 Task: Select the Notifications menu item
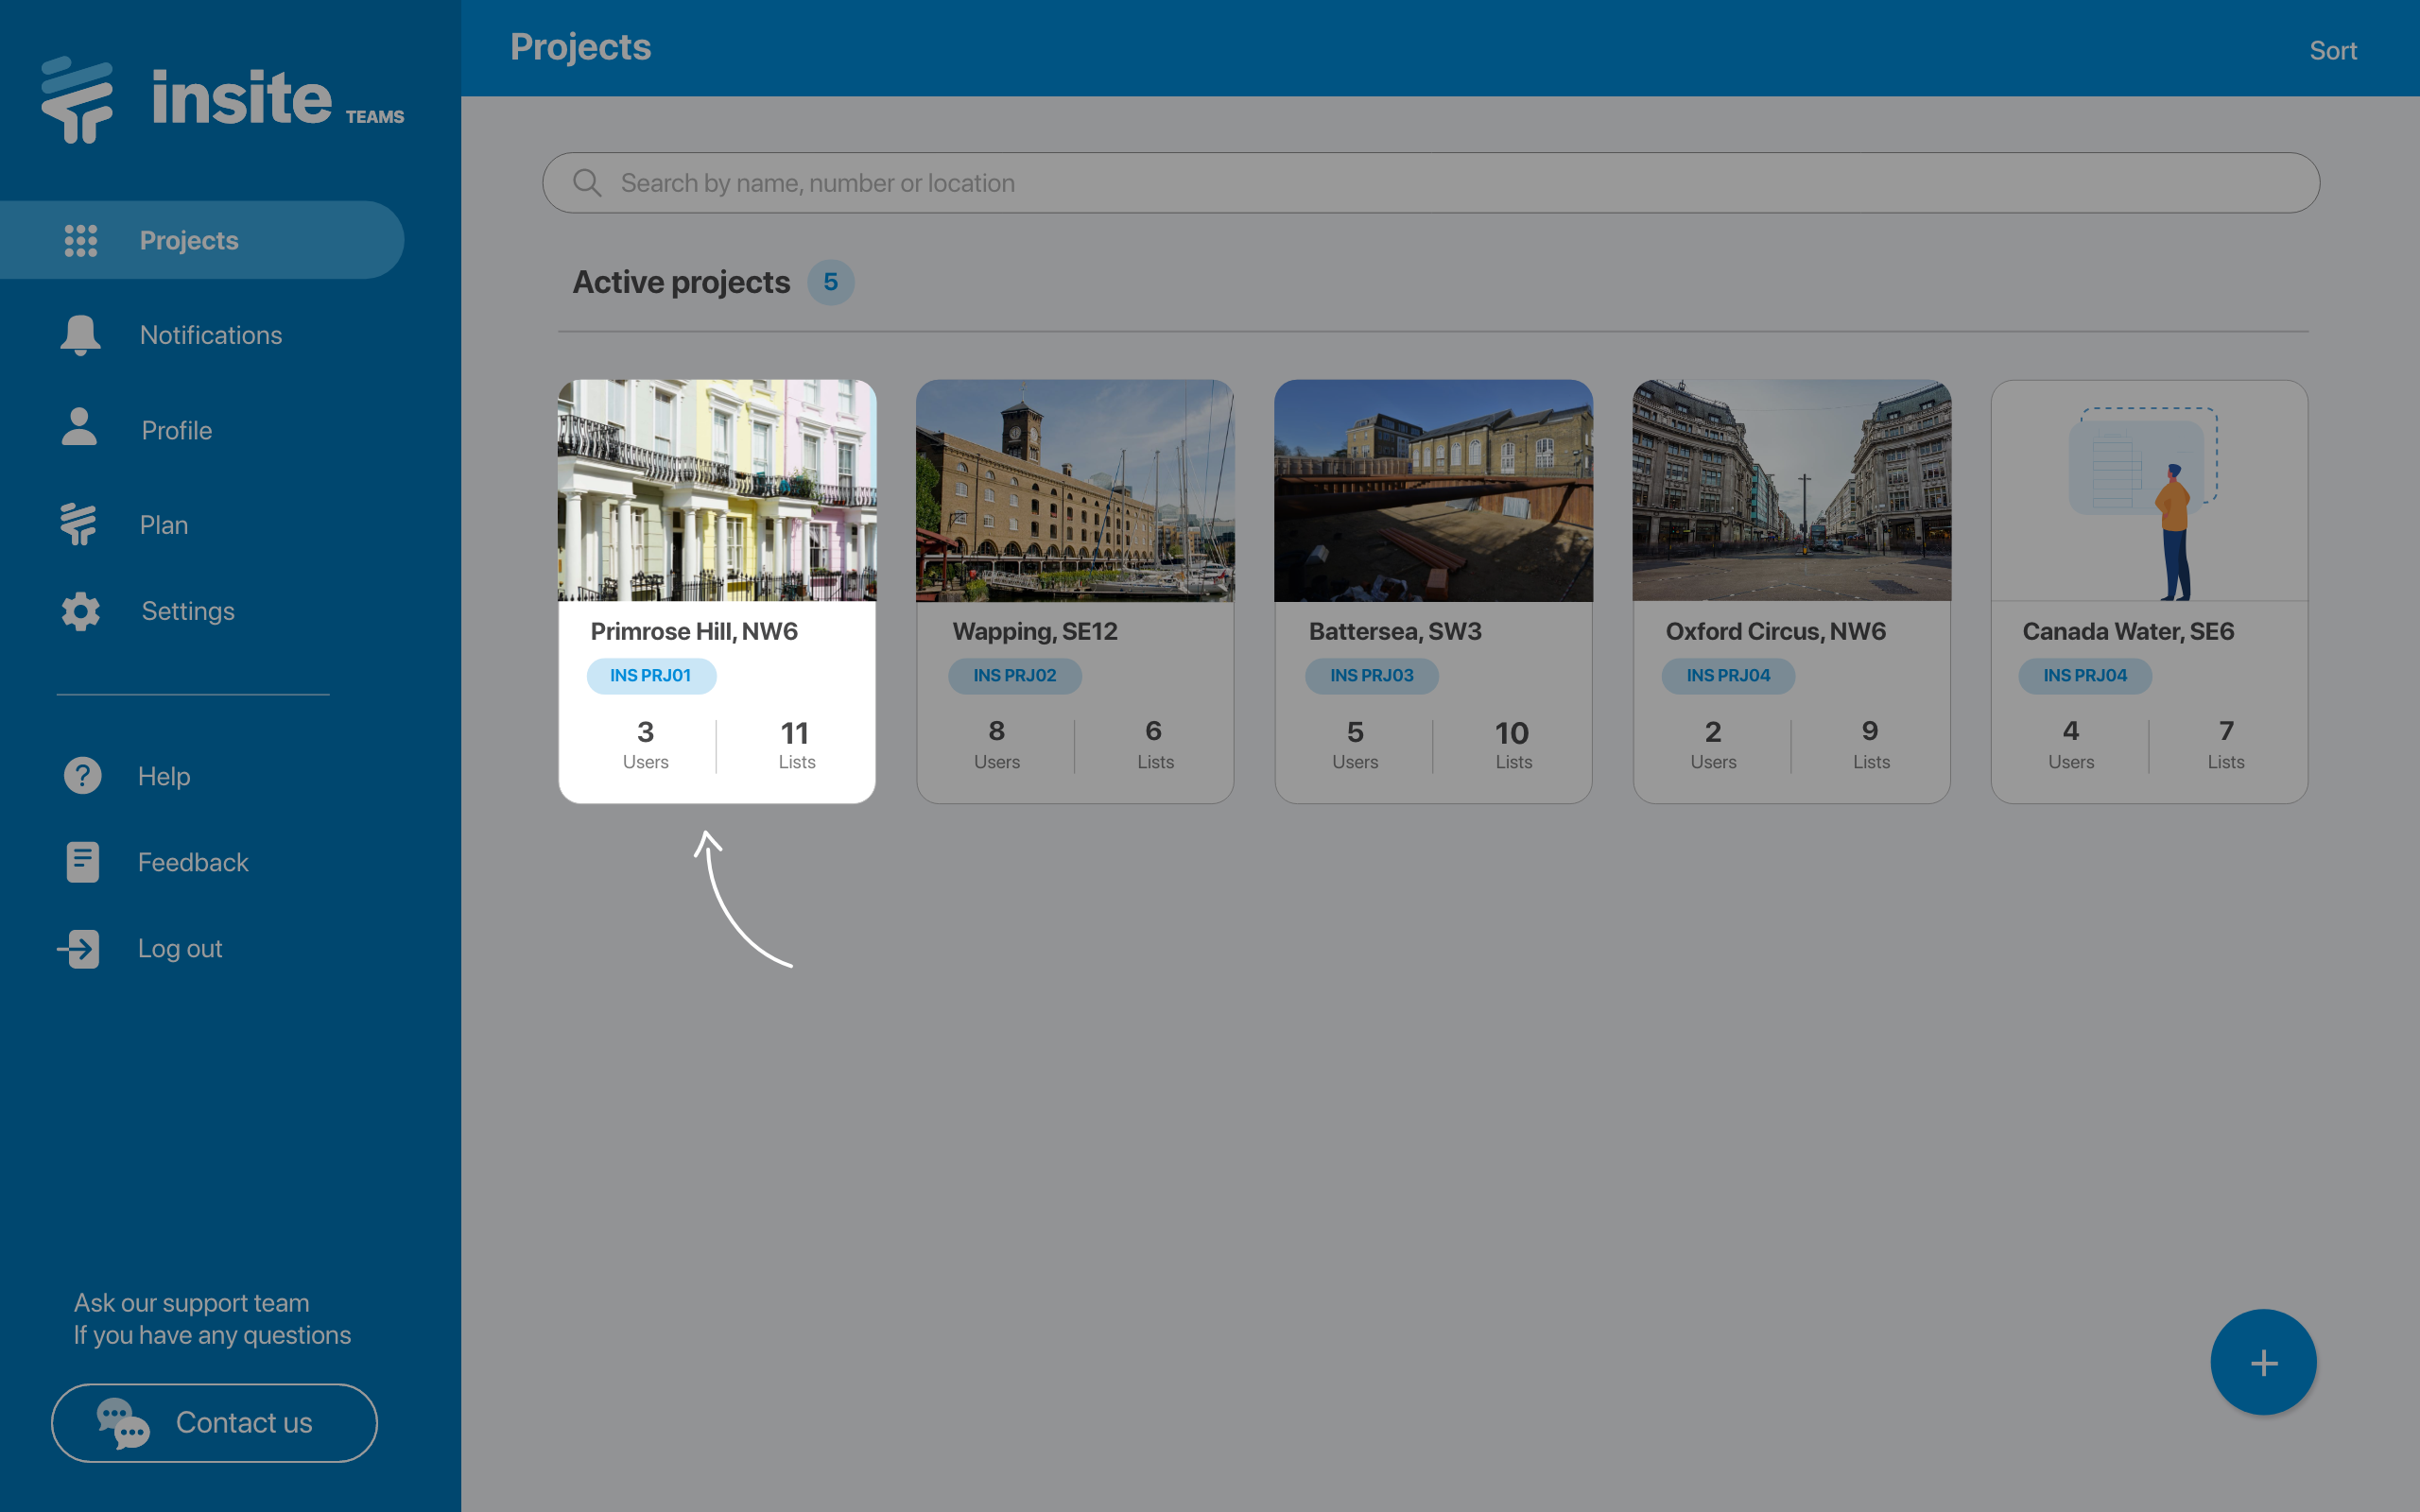[210, 335]
